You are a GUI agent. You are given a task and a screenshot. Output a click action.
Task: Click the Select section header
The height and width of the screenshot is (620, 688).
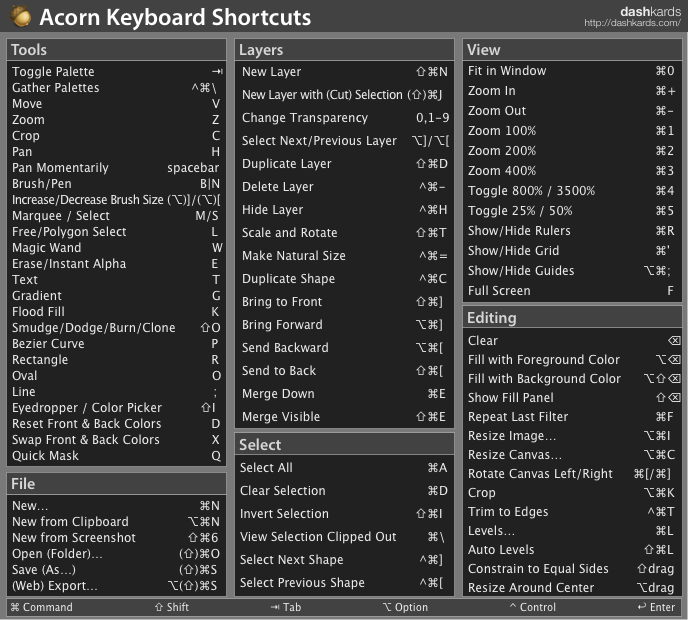(x=344, y=444)
